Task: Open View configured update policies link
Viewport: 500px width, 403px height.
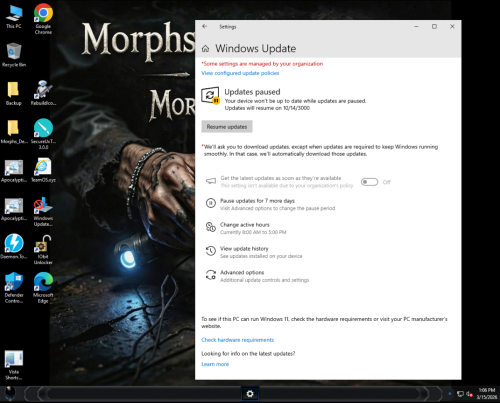Action: [240, 73]
